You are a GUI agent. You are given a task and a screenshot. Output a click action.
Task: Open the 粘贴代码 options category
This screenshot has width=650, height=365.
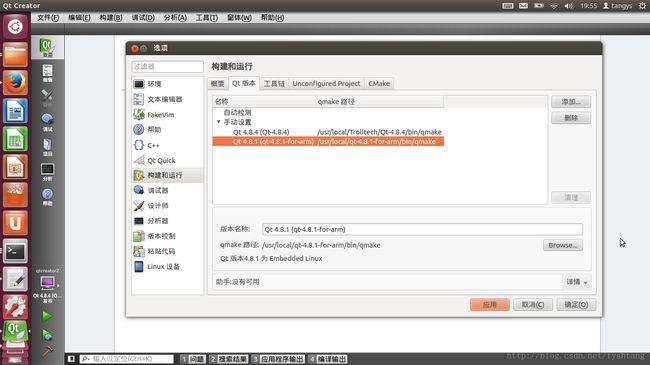[x=167, y=251]
